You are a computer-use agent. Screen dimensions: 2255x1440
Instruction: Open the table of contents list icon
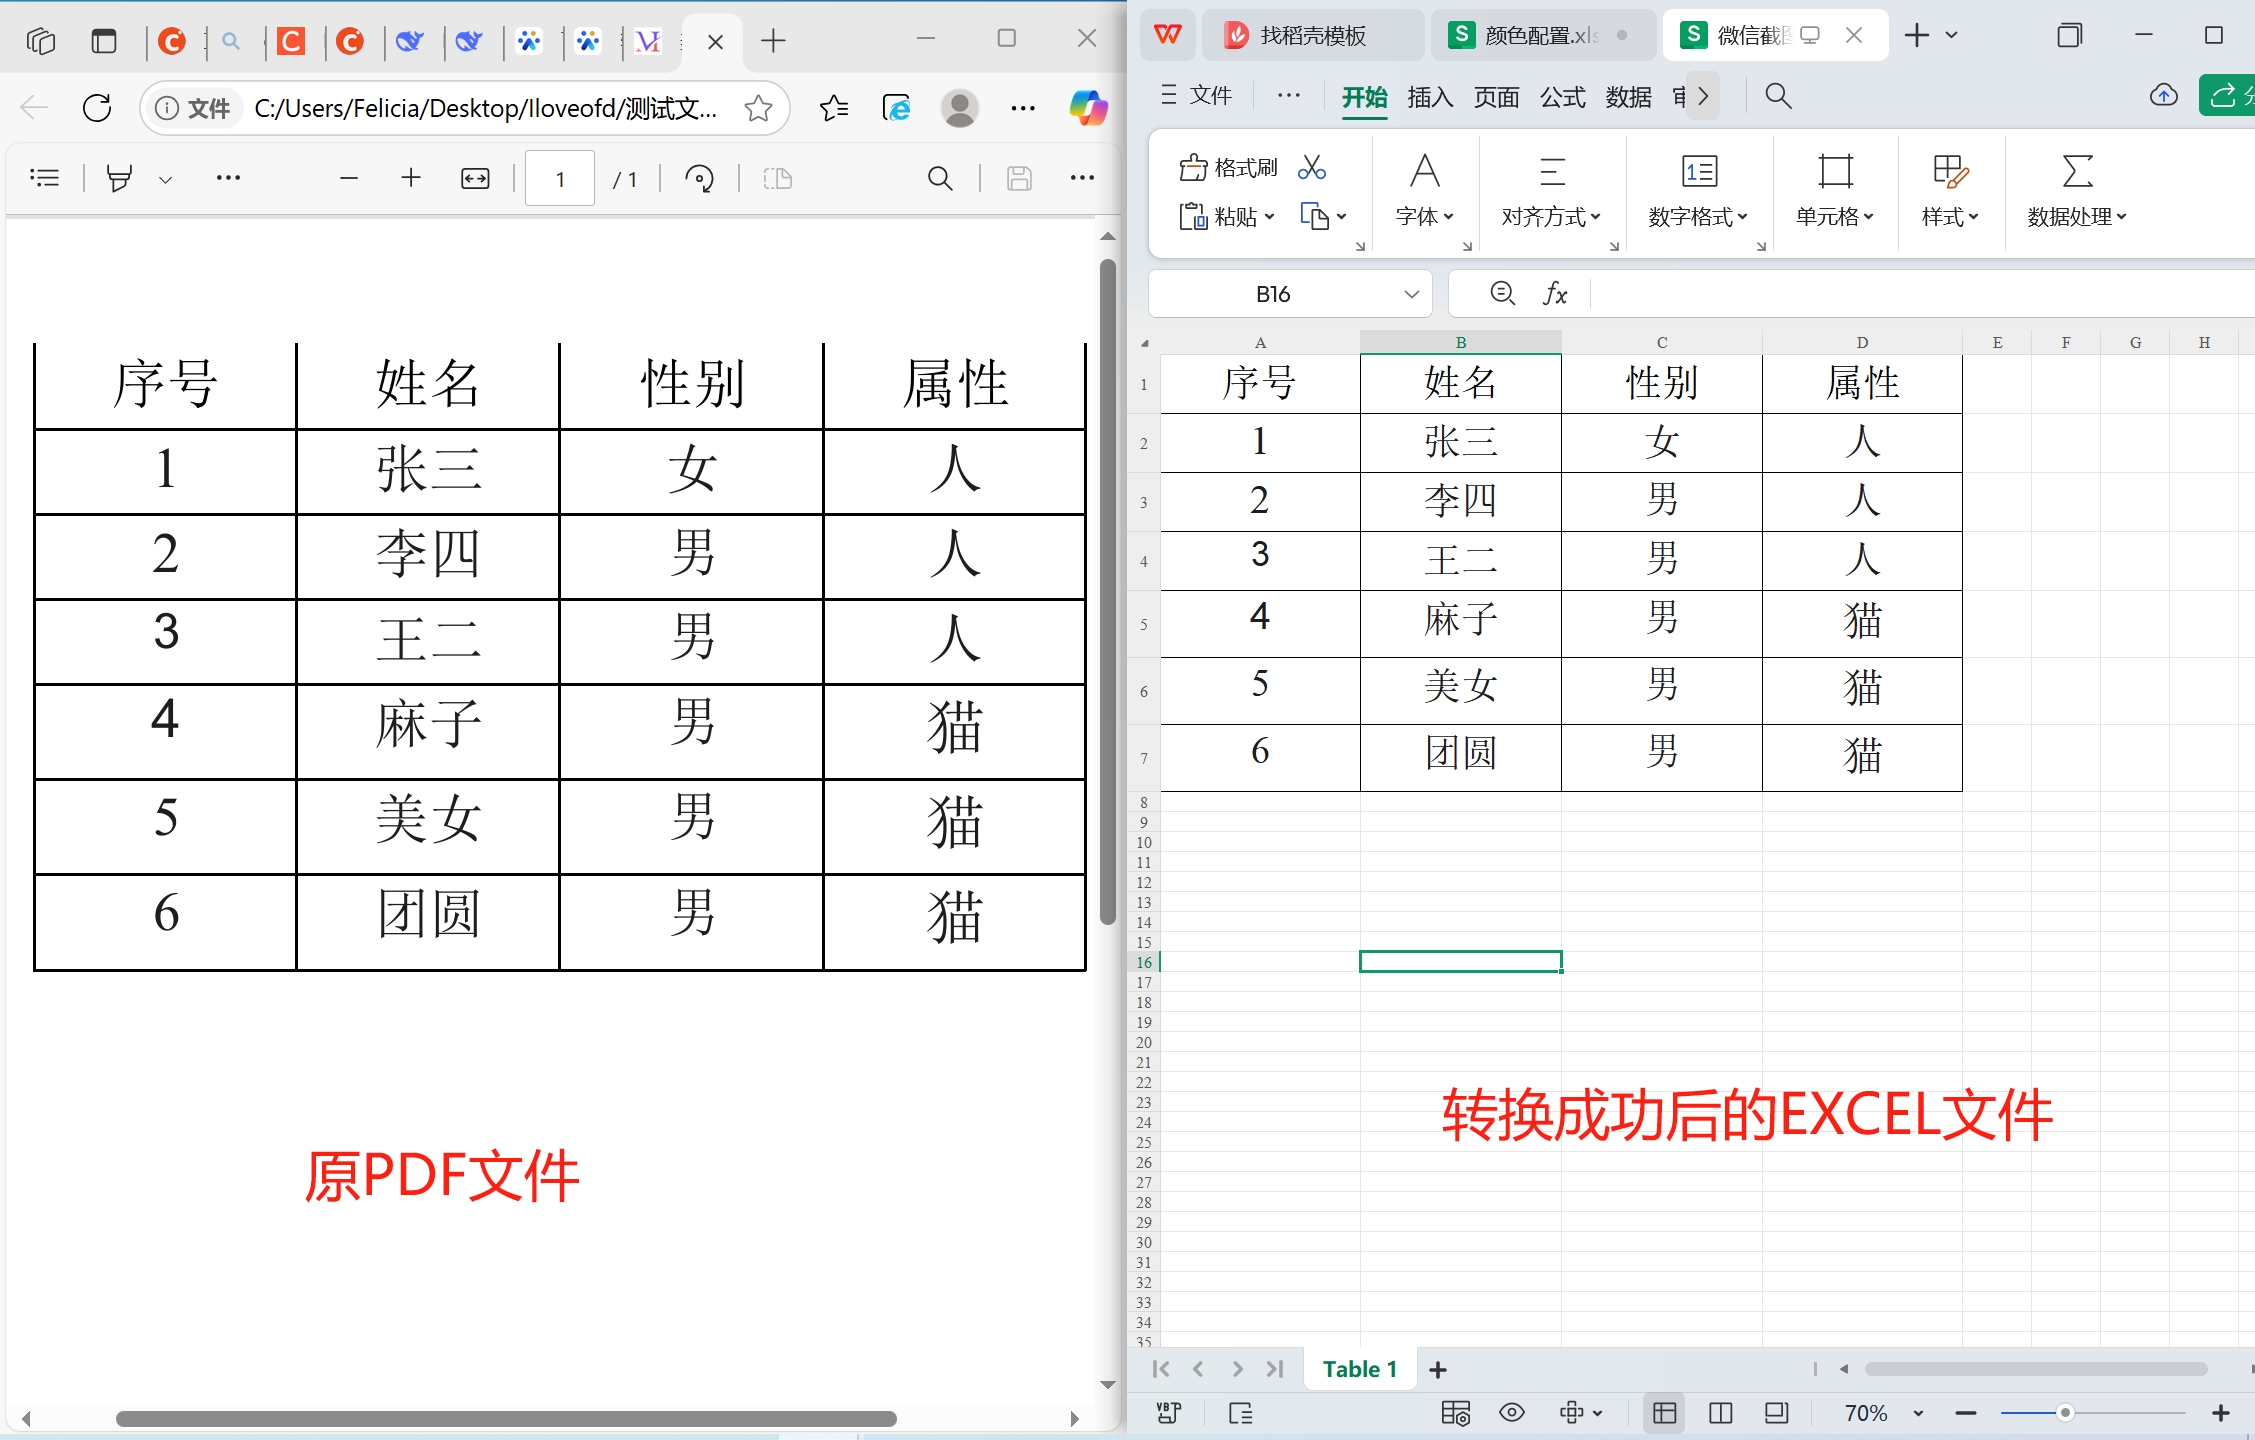point(45,179)
